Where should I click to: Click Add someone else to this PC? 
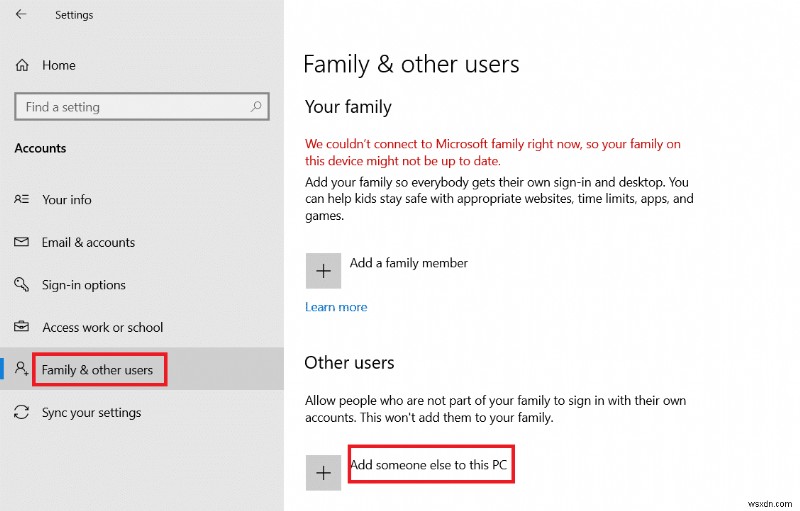tap(430, 465)
